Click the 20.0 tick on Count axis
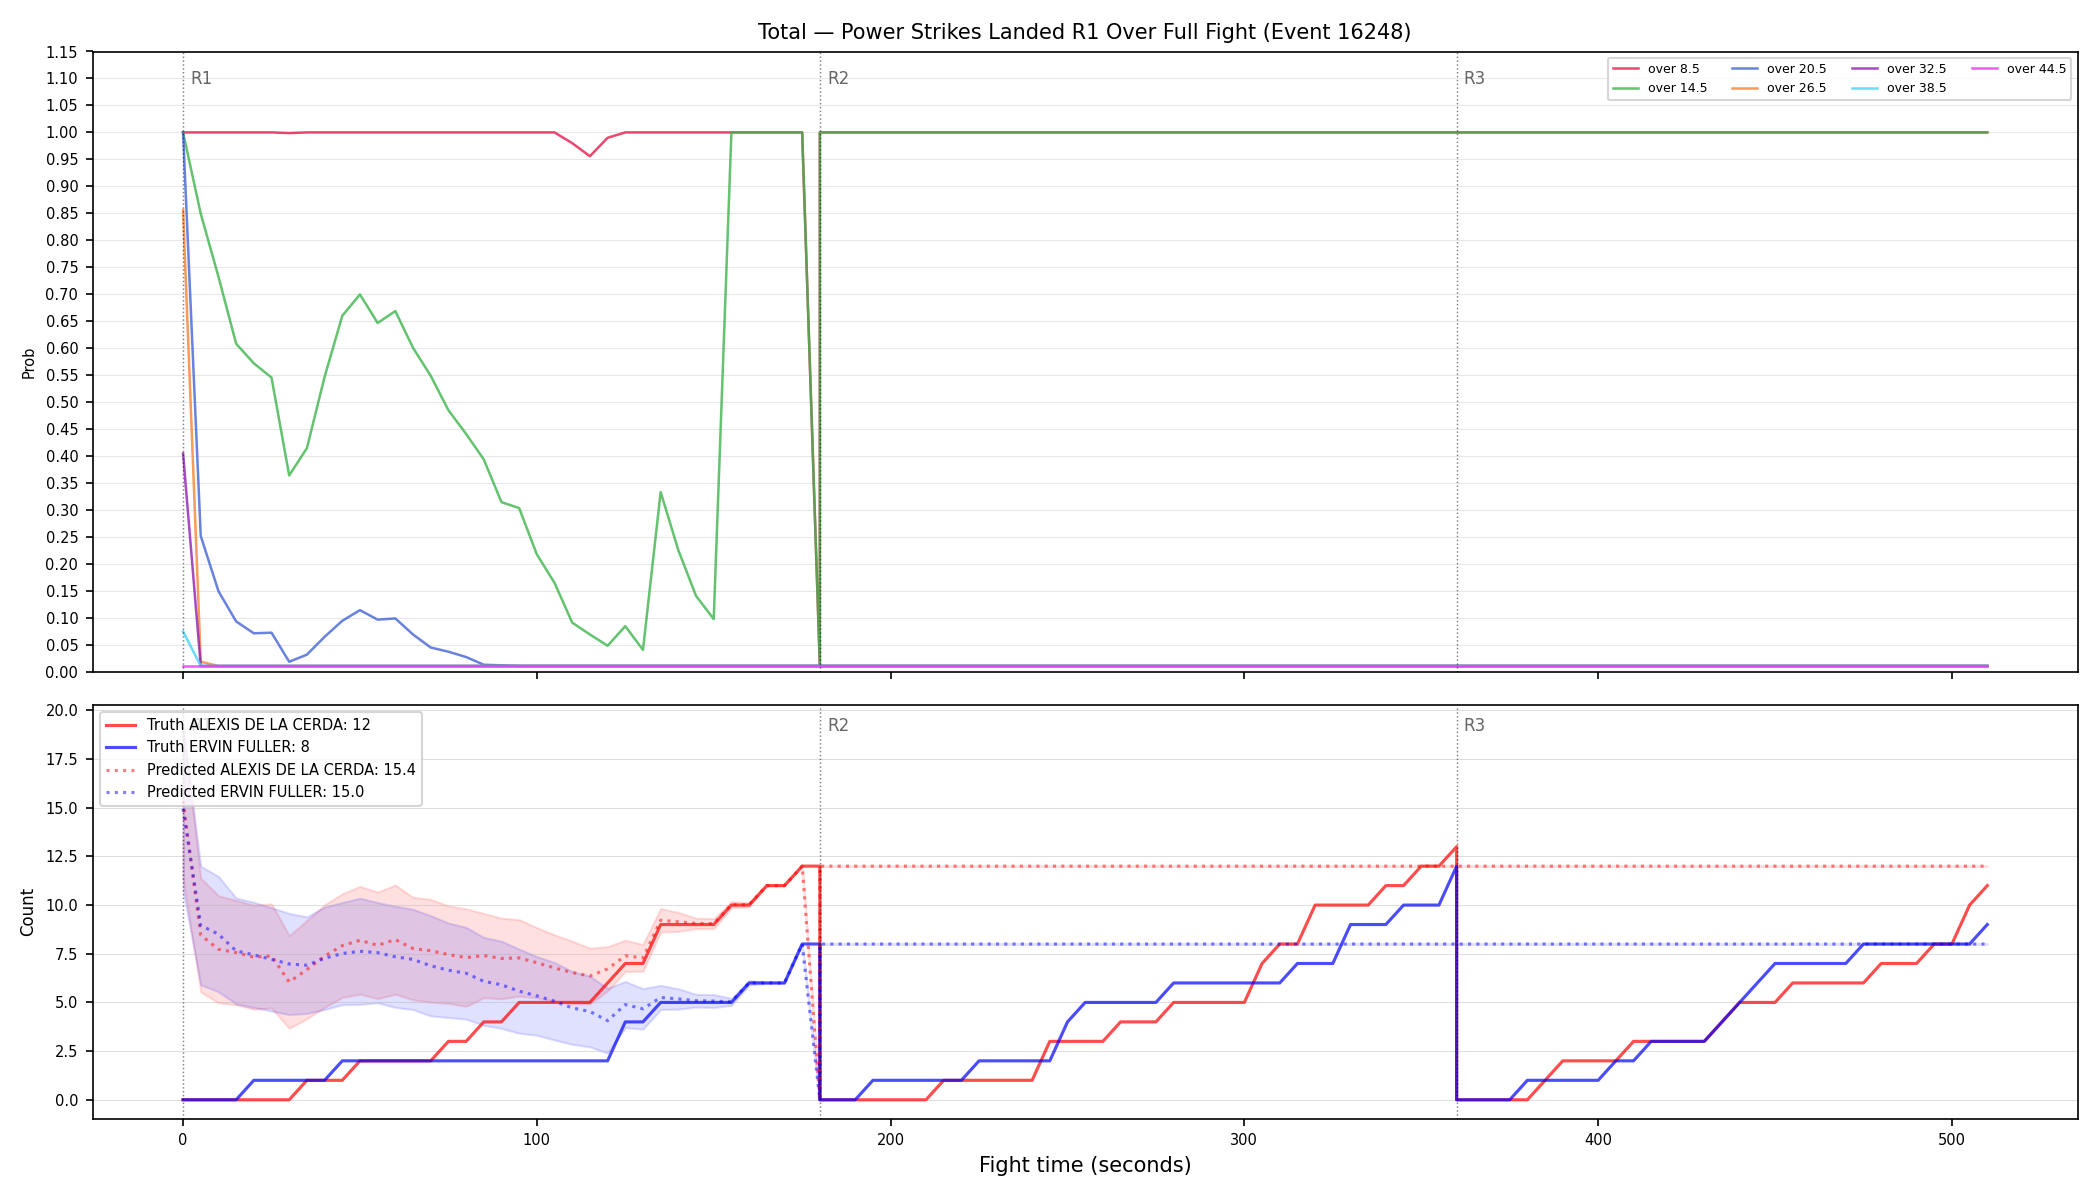2100x1200 pixels. pos(62,711)
